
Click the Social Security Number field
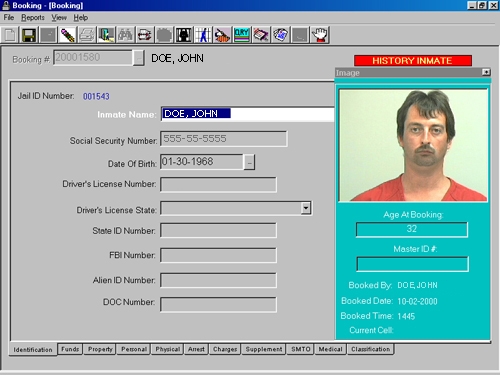click(x=223, y=139)
